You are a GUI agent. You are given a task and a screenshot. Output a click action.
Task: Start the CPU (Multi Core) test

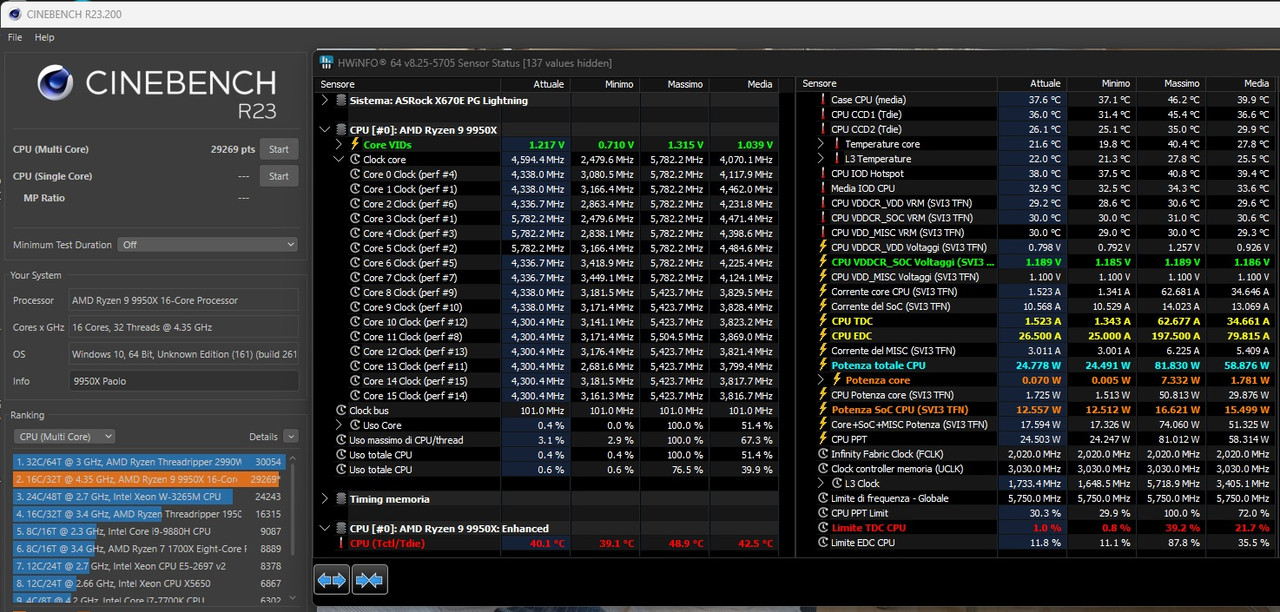click(279, 149)
